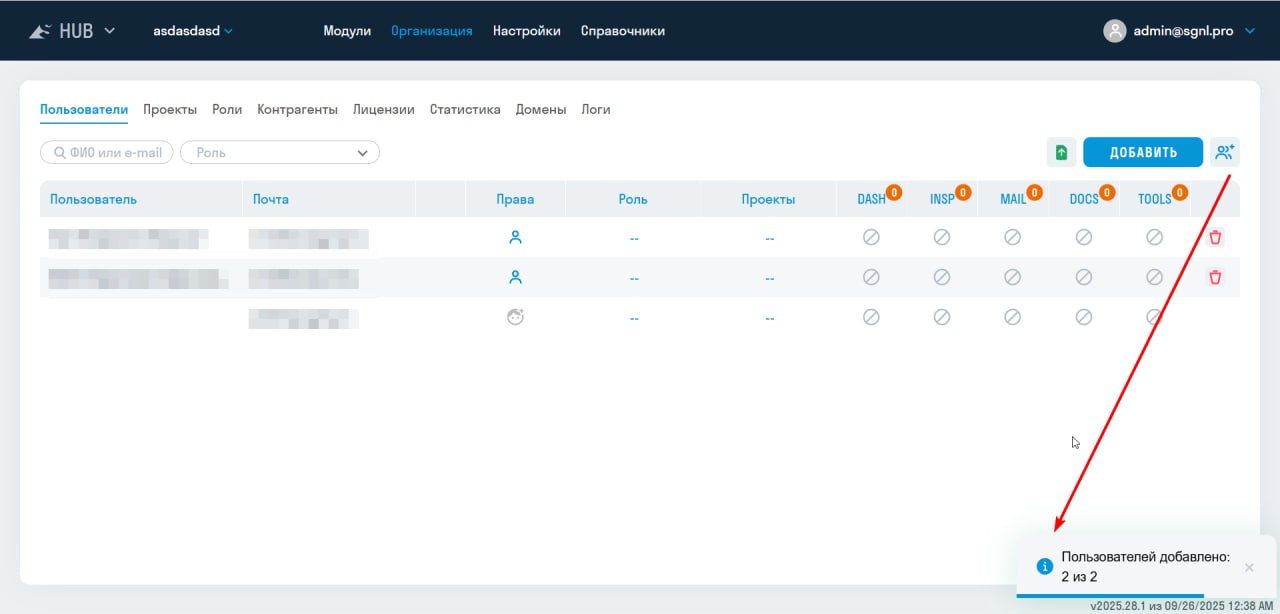Image resolution: width=1280 pixels, height=614 pixels.
Task: Click the Роль column header in table
Action: pos(633,199)
